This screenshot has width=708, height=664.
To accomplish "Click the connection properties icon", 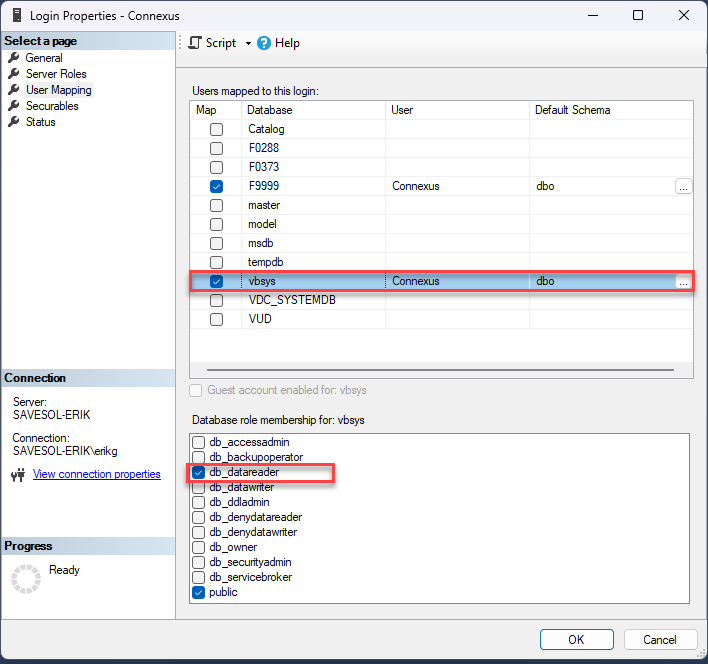I will click(x=17, y=475).
